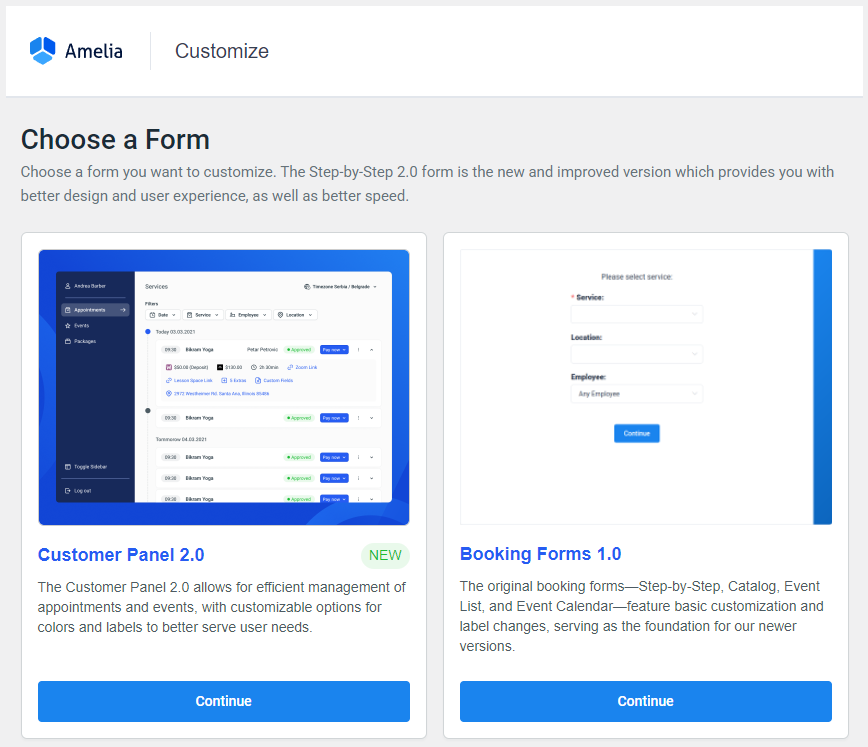Click the Andrea Barber profile icon
This screenshot has height=747, width=868.
coord(67,285)
